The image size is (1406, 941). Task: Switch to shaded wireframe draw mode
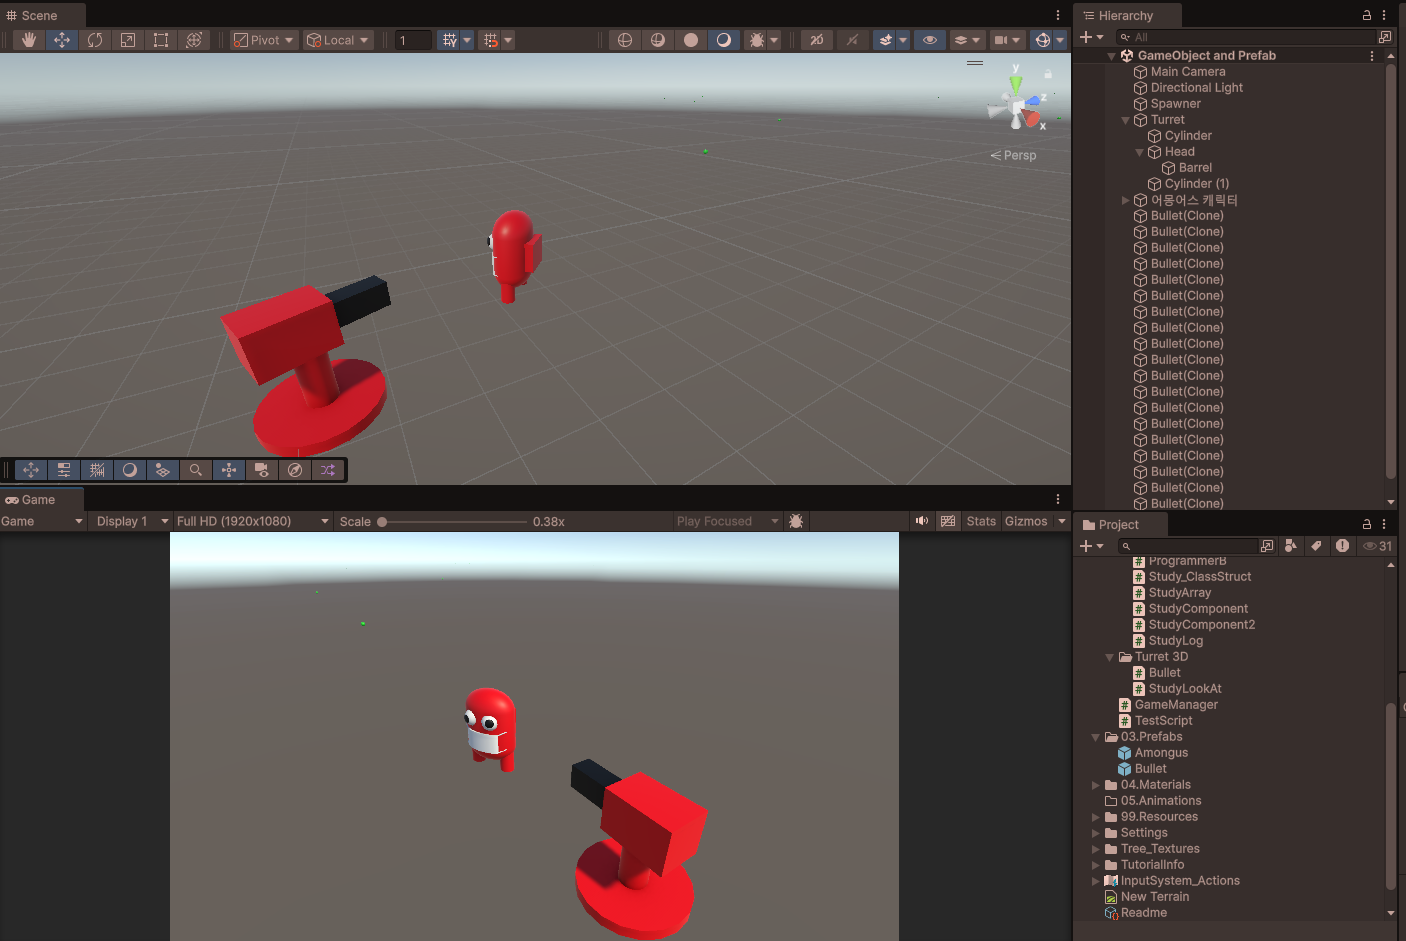(x=658, y=40)
